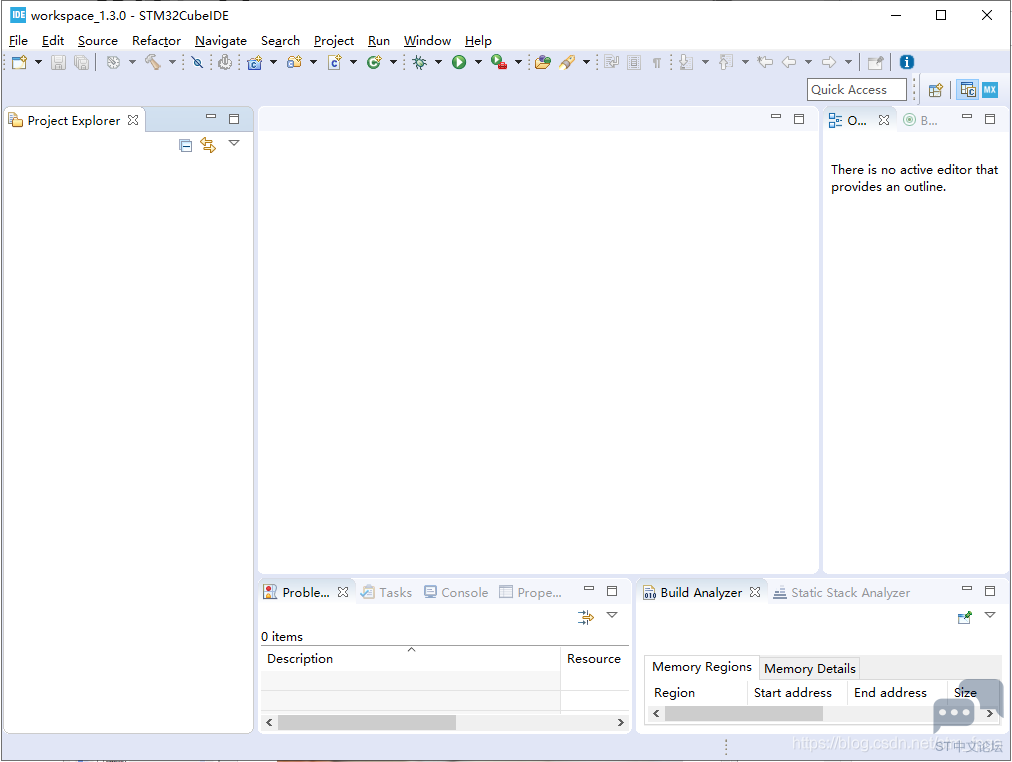This screenshot has height=762, width=1012.
Task: Open the Information Center icon
Action: [x=907, y=62]
